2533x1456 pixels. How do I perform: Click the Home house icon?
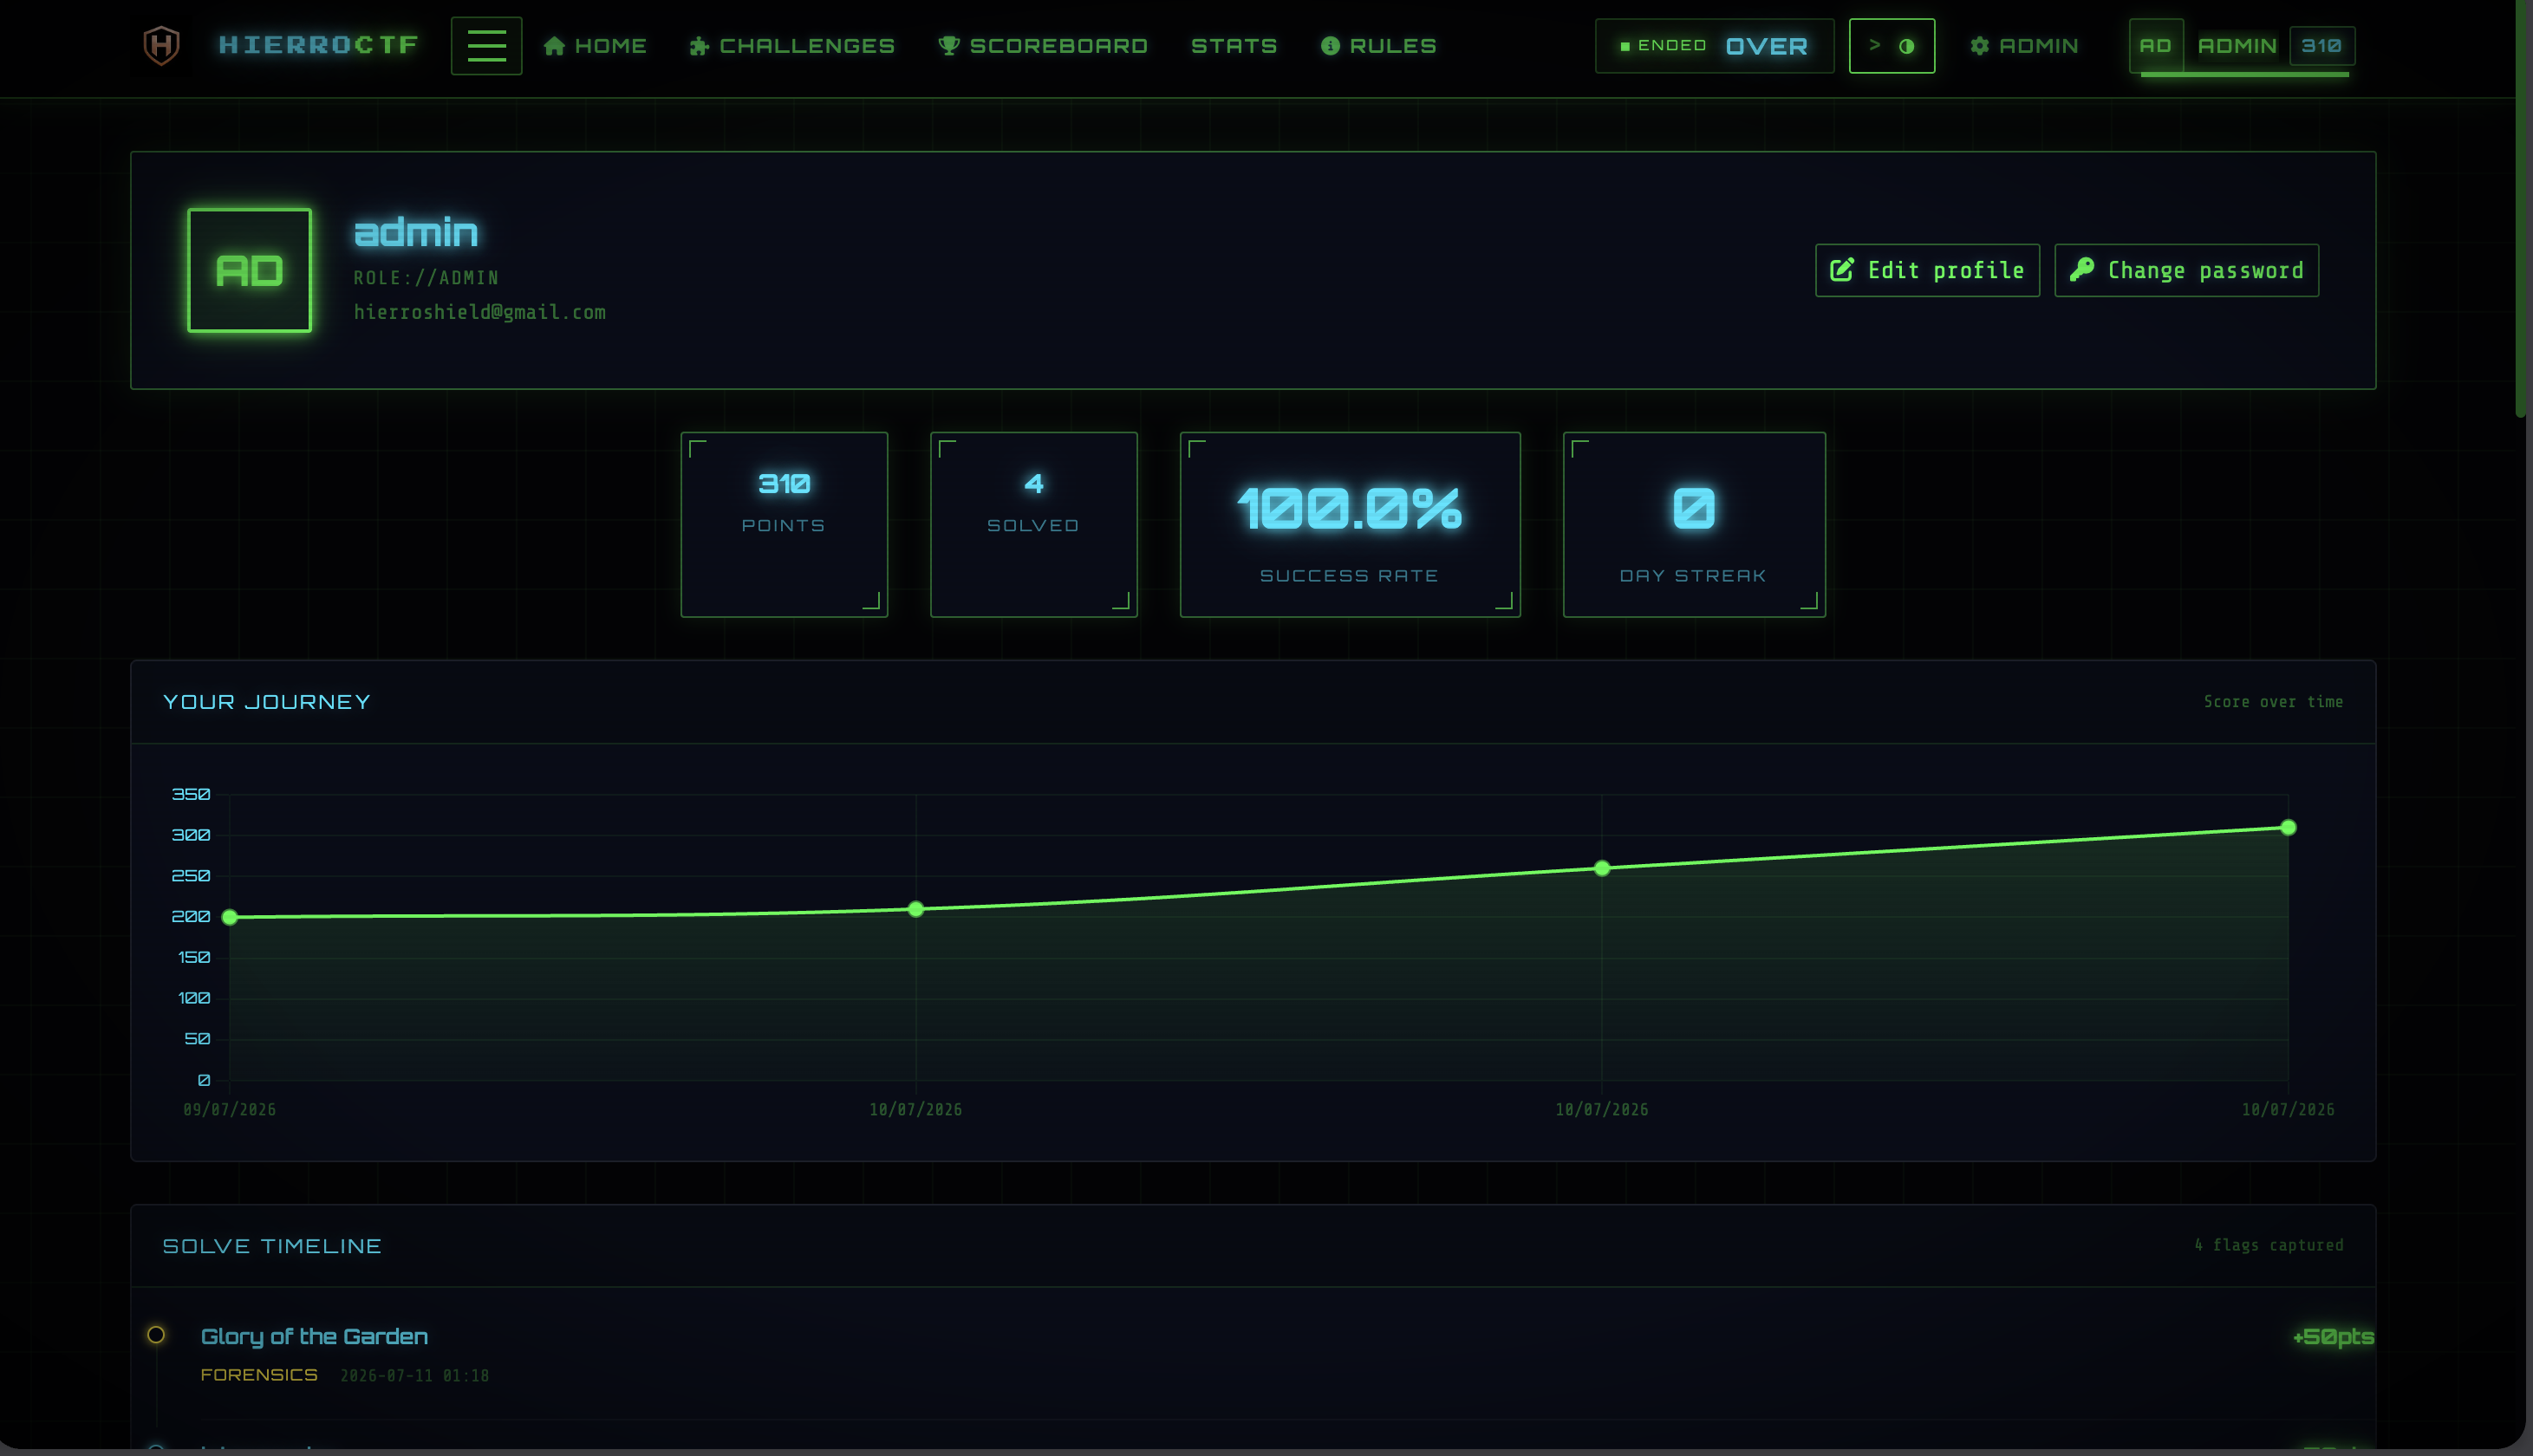click(x=555, y=46)
